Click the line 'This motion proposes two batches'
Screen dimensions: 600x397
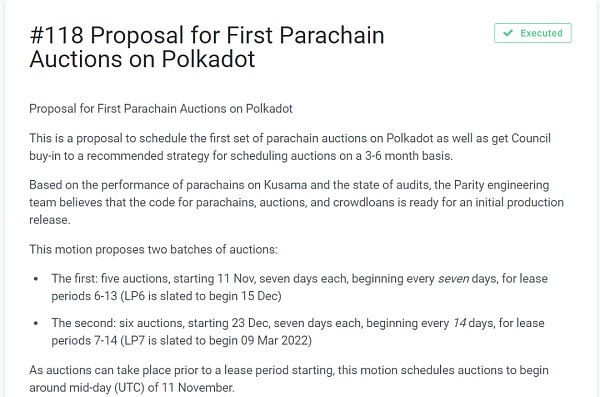153,250
